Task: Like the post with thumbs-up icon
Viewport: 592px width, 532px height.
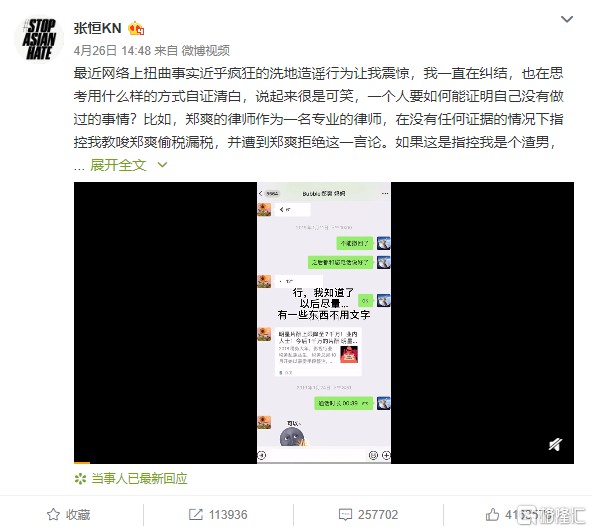Action: coord(492,514)
